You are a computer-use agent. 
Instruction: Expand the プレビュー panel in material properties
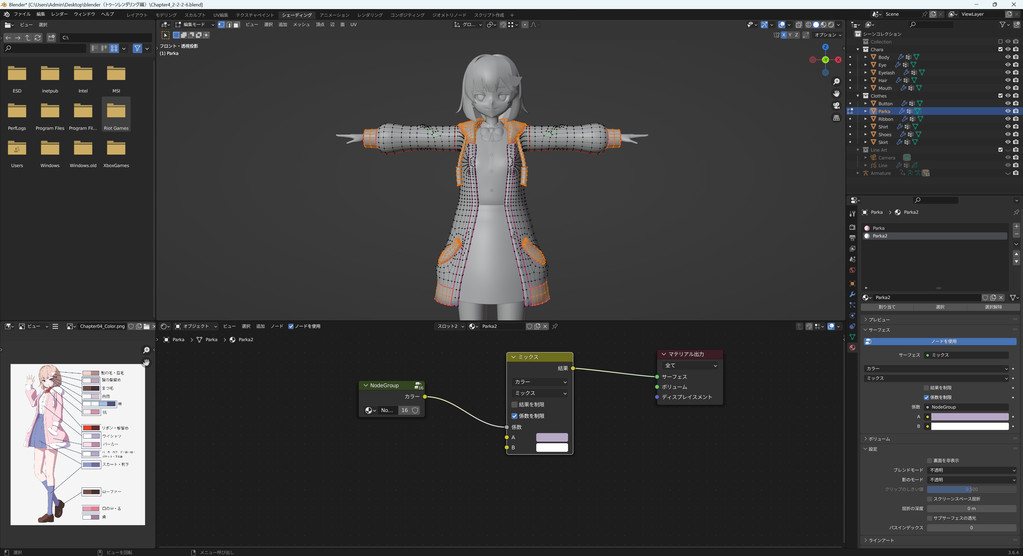click(x=880, y=320)
